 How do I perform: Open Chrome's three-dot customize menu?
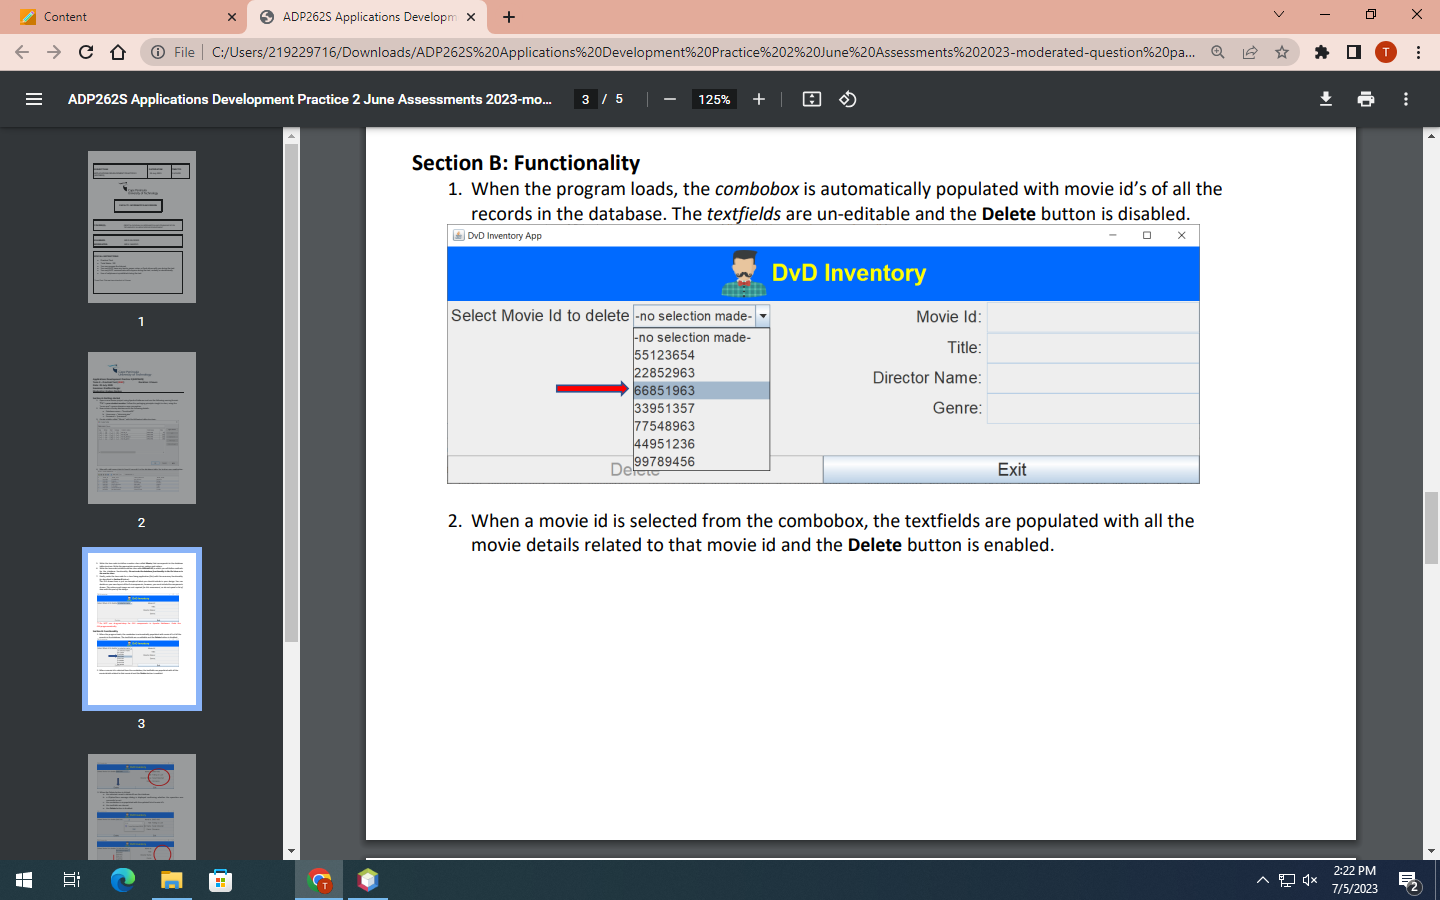tap(1421, 50)
